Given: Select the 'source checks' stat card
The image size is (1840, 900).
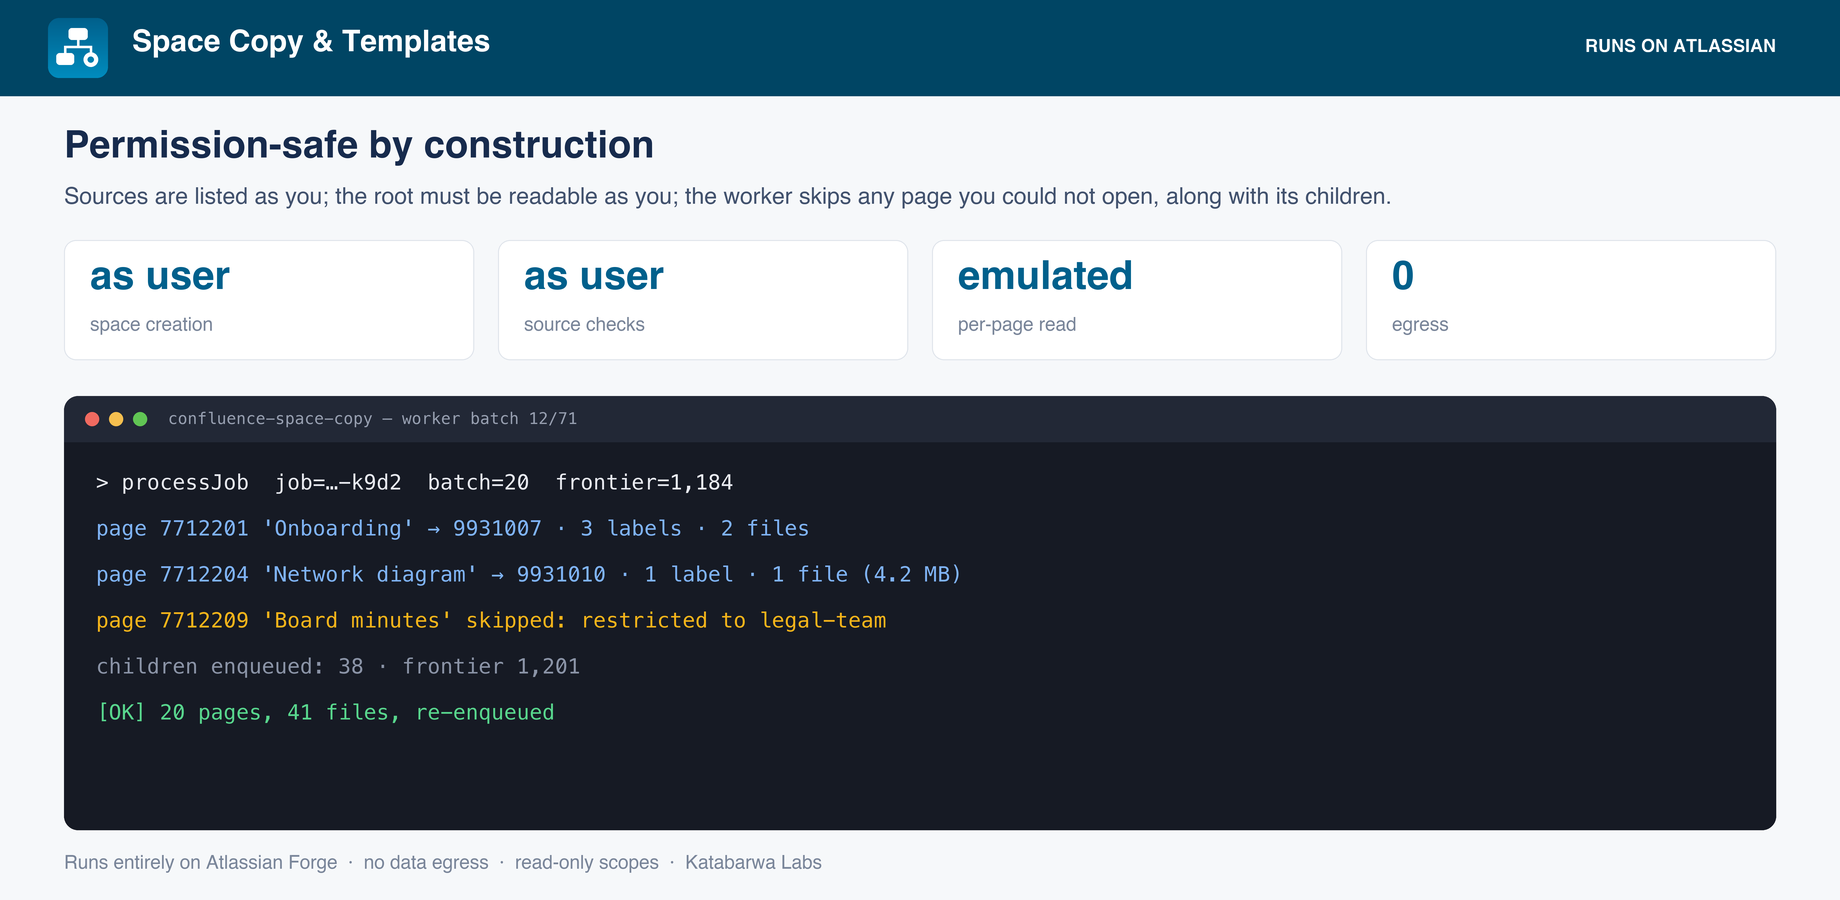Looking at the screenshot, I should click(x=703, y=300).
